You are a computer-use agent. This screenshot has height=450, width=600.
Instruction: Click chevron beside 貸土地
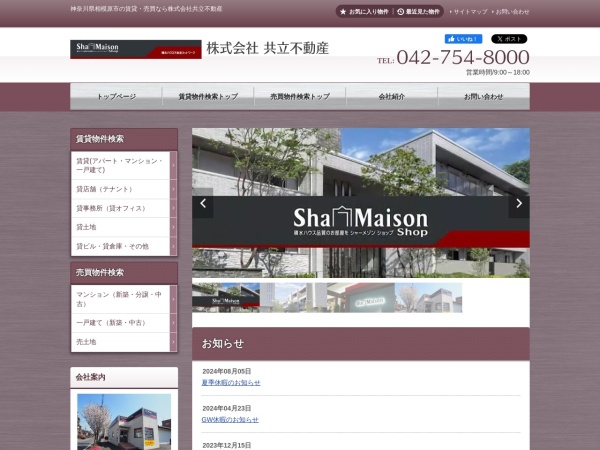(x=173, y=227)
